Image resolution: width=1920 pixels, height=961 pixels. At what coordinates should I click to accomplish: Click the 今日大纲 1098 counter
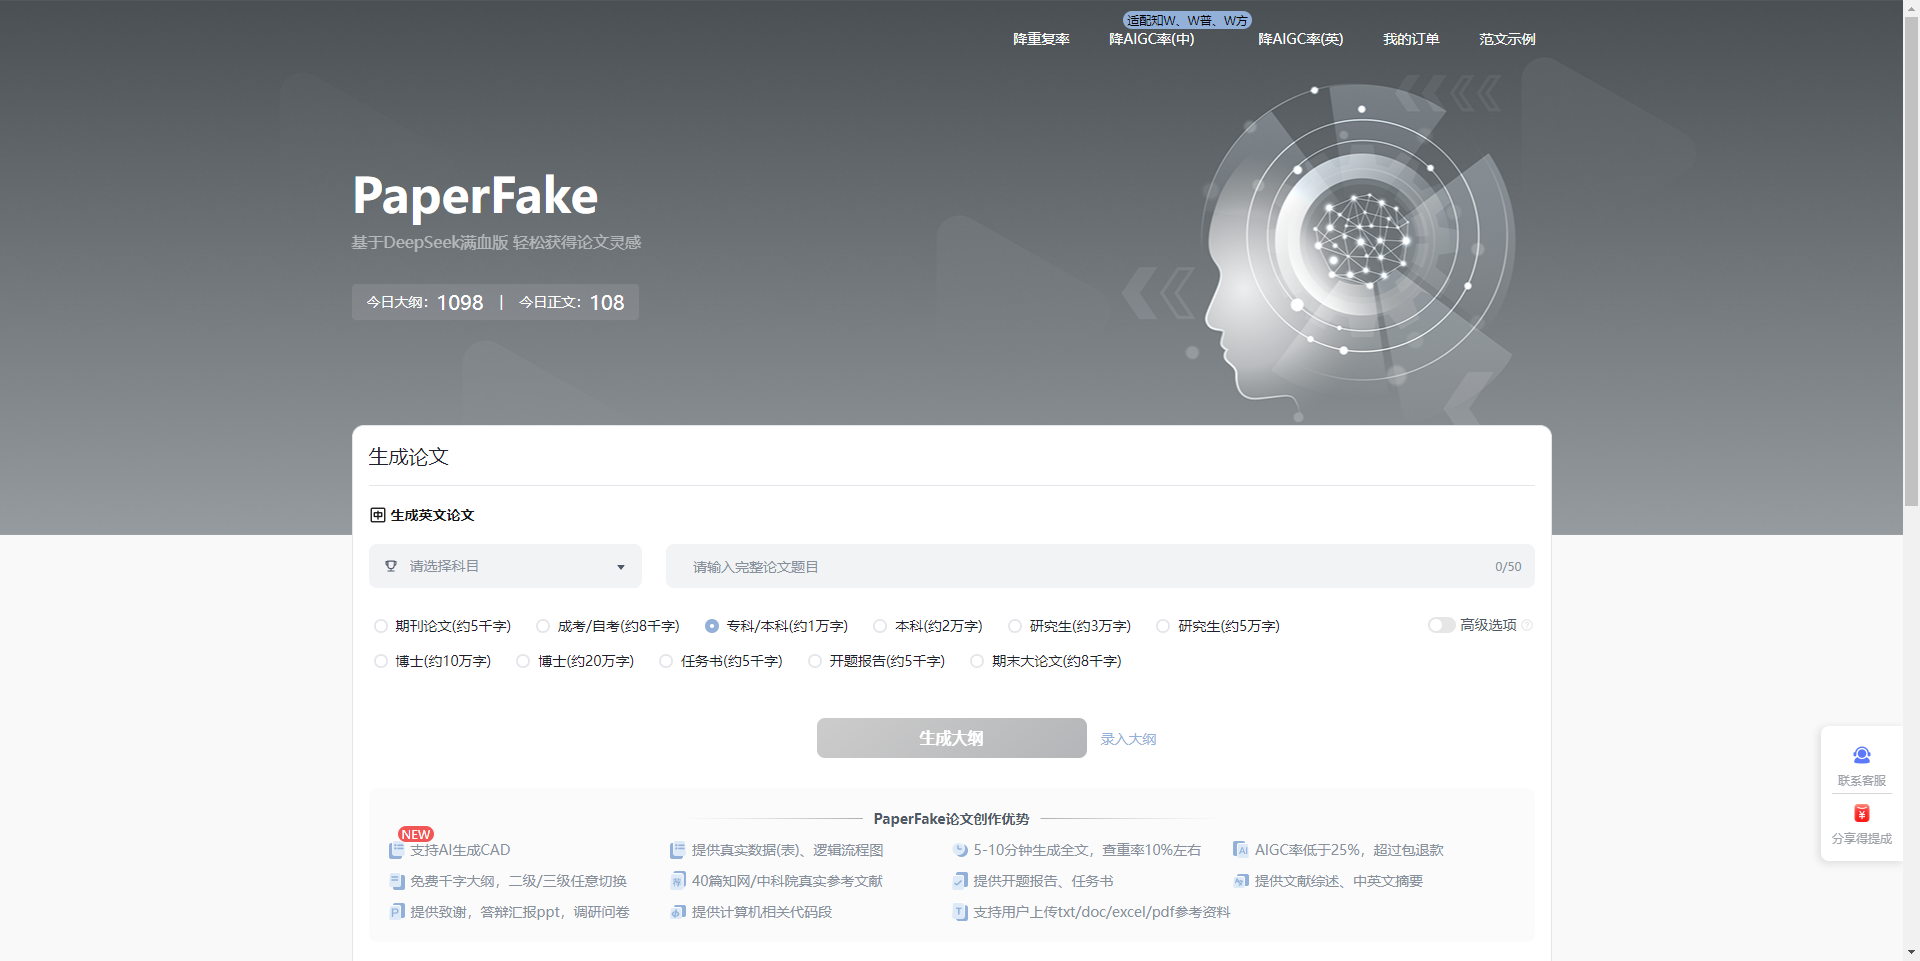(425, 302)
